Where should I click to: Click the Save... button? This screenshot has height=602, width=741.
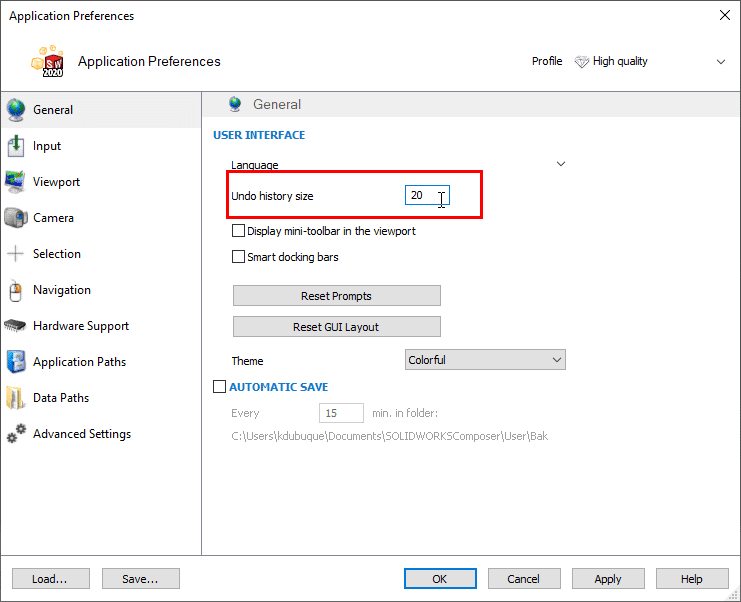pos(140,579)
